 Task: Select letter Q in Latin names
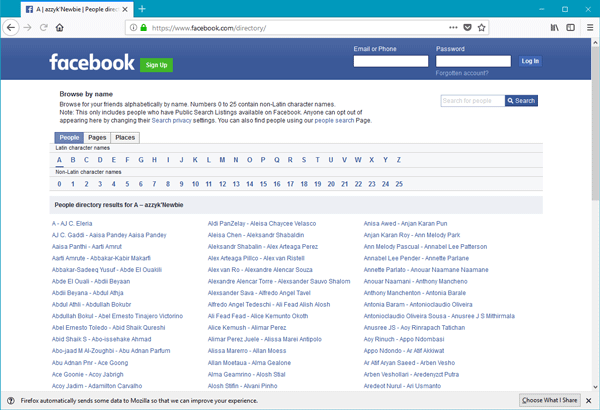[277, 160]
